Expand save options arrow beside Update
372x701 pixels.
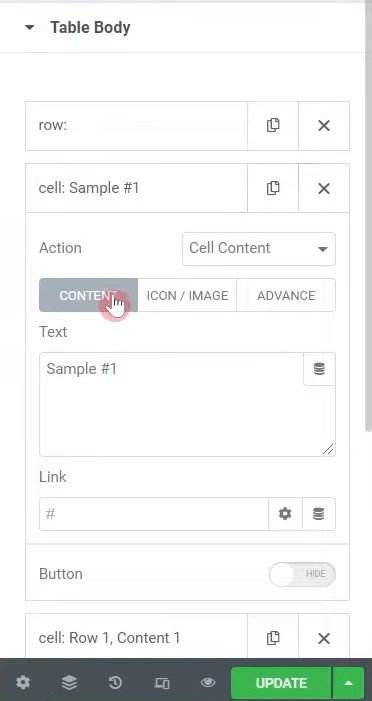tap(349, 683)
